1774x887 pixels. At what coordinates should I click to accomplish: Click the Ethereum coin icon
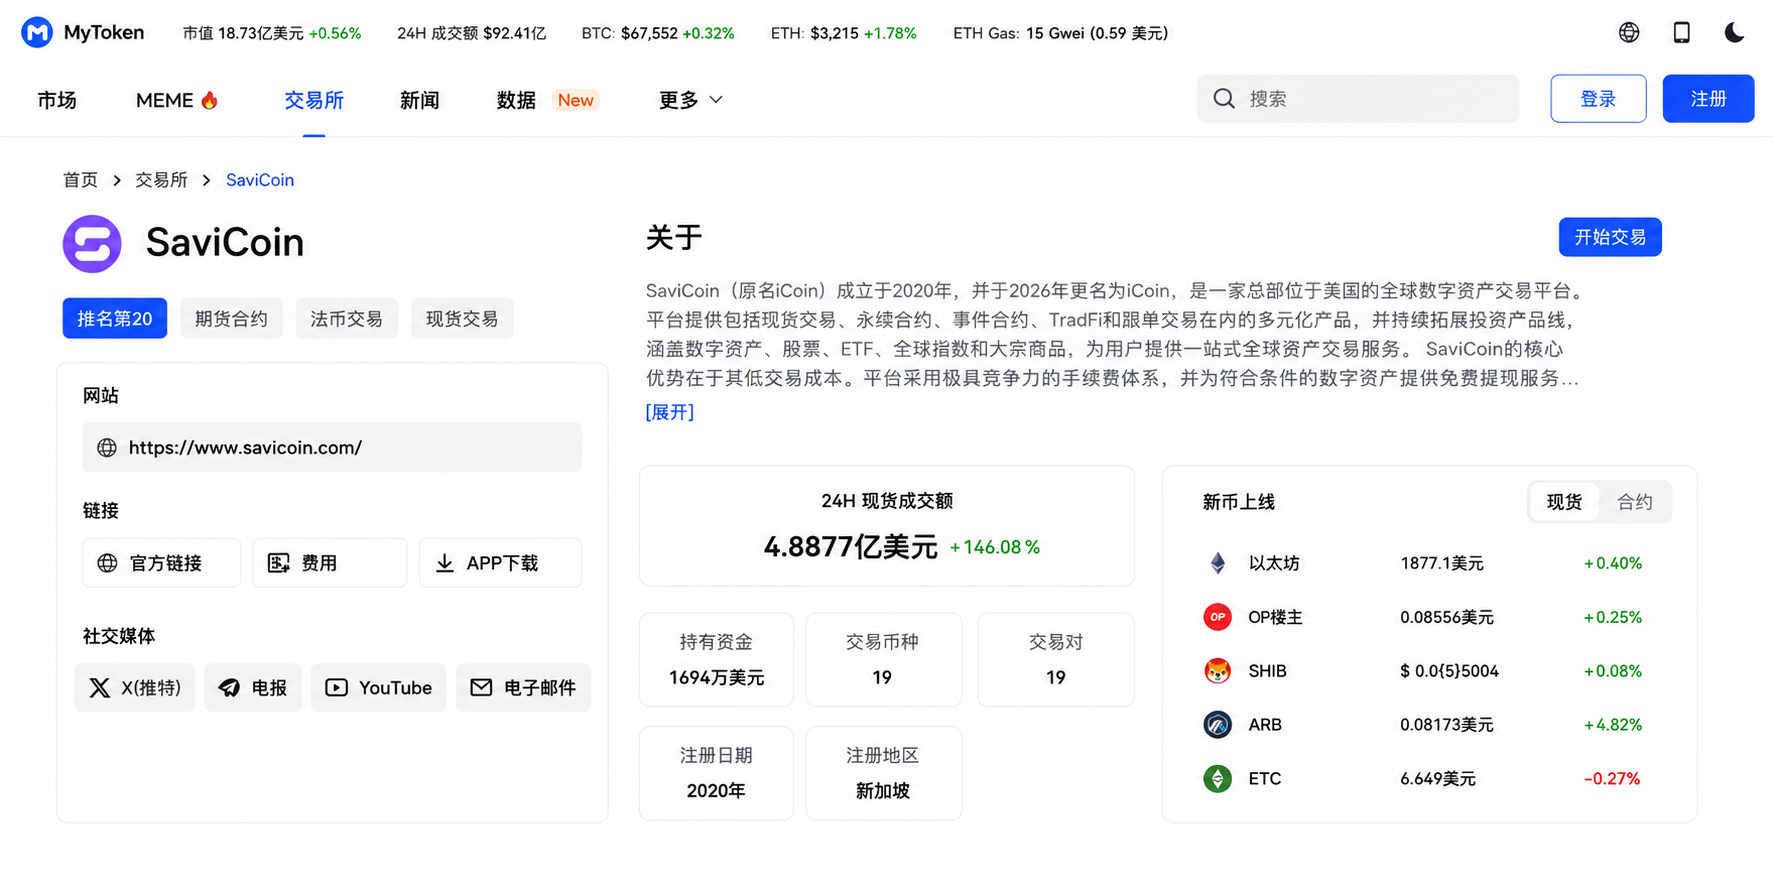pyautogui.click(x=1217, y=563)
